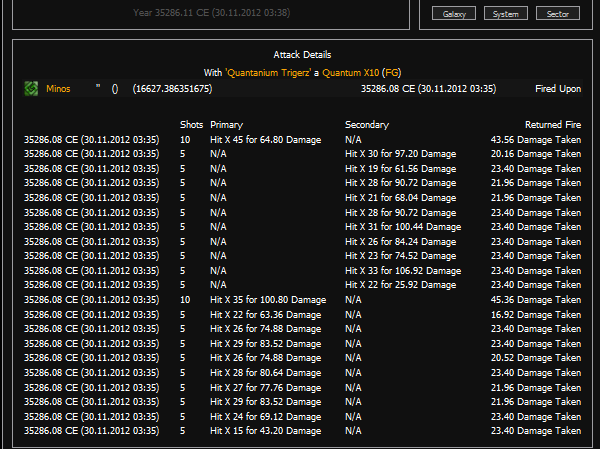The image size is (600, 449).
Task: Select 'Hit X 35 for 100.80 Damage' entry
Action: (268, 300)
